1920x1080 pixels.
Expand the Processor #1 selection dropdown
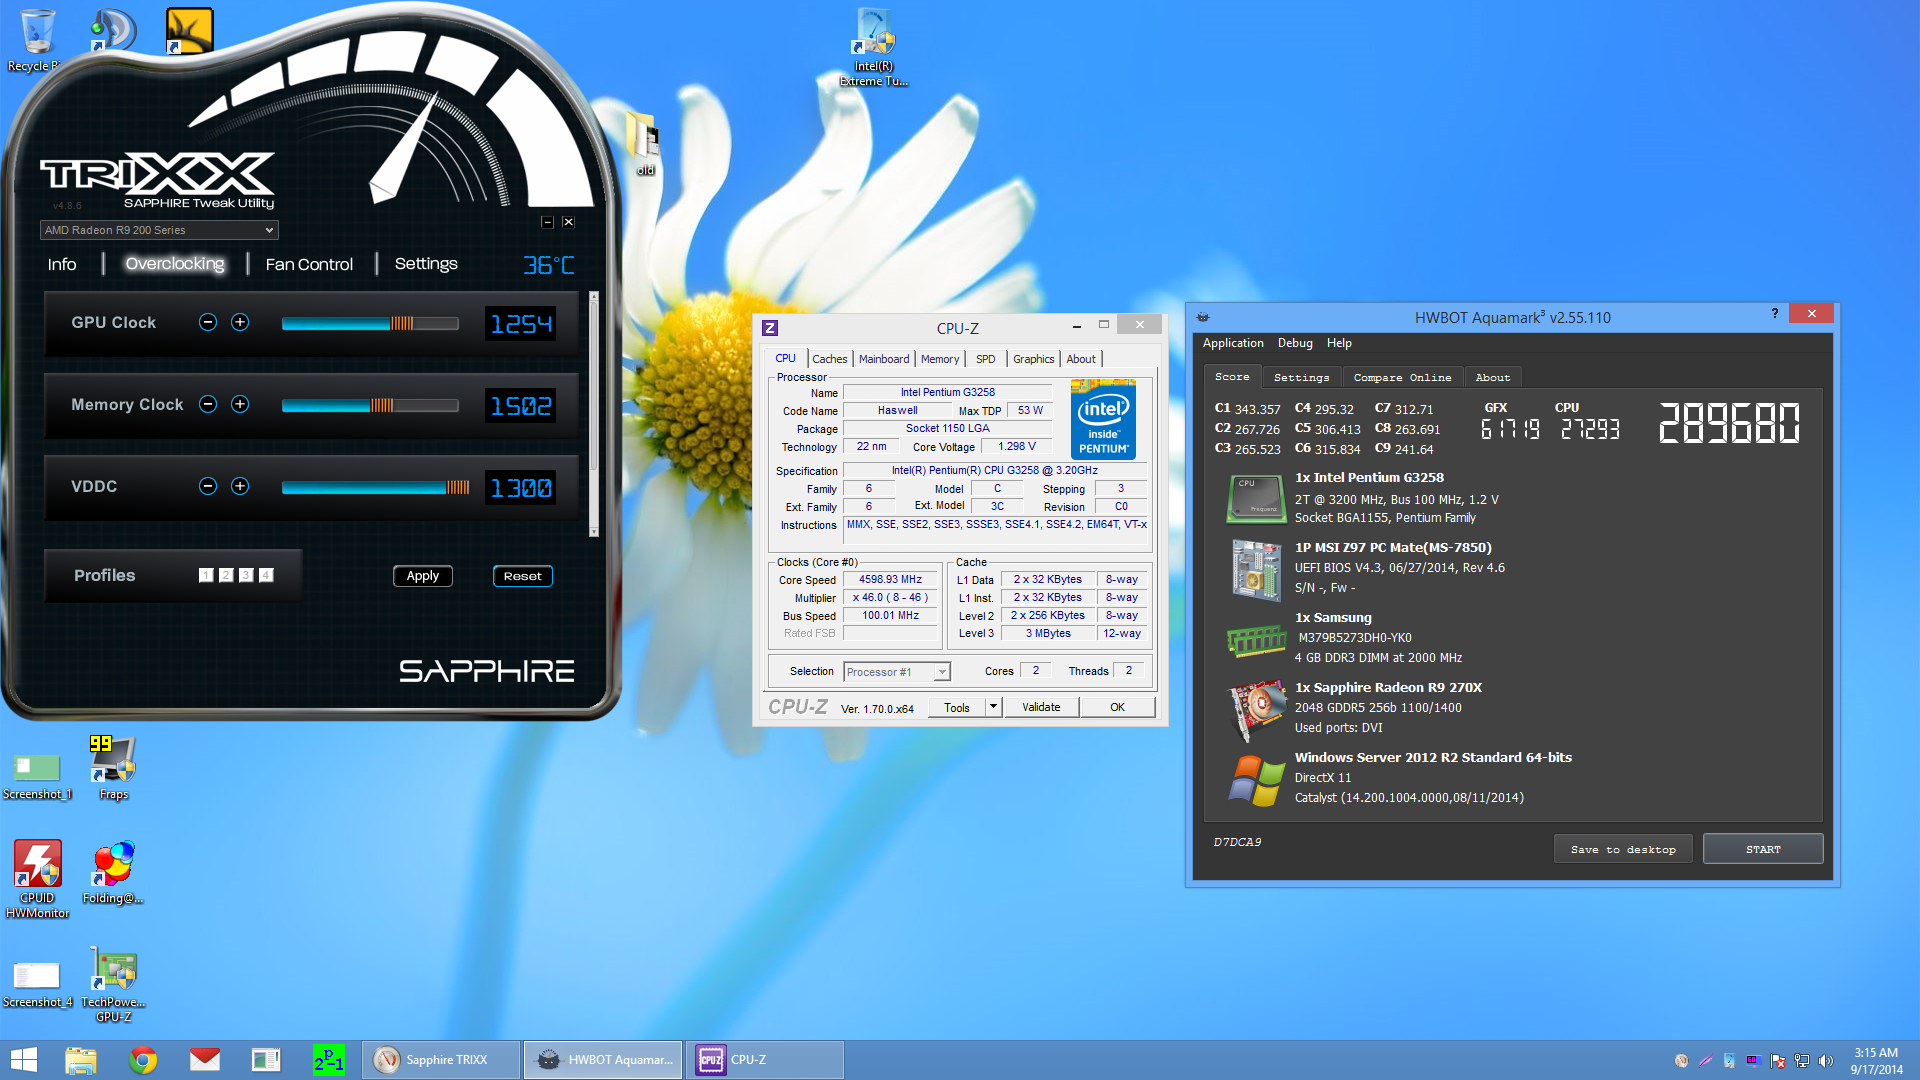coord(897,672)
